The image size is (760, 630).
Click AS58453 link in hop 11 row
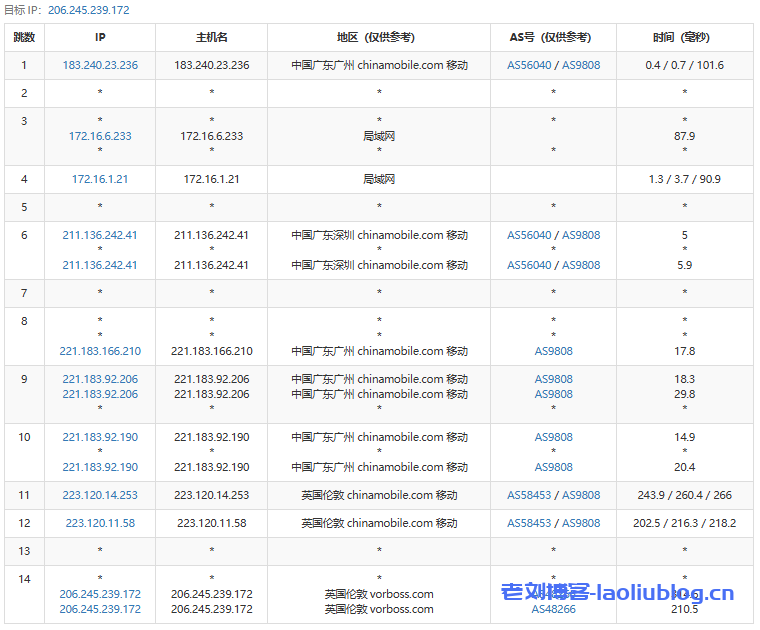[x=529, y=495]
